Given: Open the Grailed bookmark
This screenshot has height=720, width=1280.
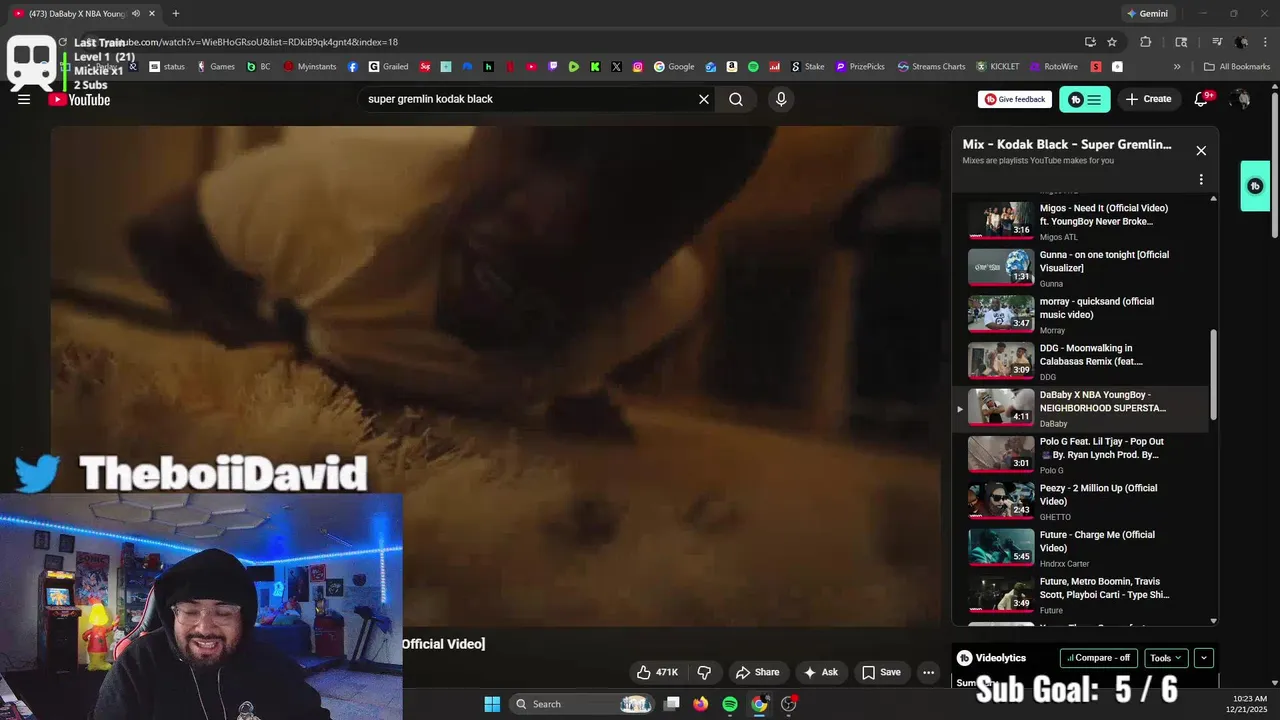Looking at the screenshot, I should (x=388, y=67).
